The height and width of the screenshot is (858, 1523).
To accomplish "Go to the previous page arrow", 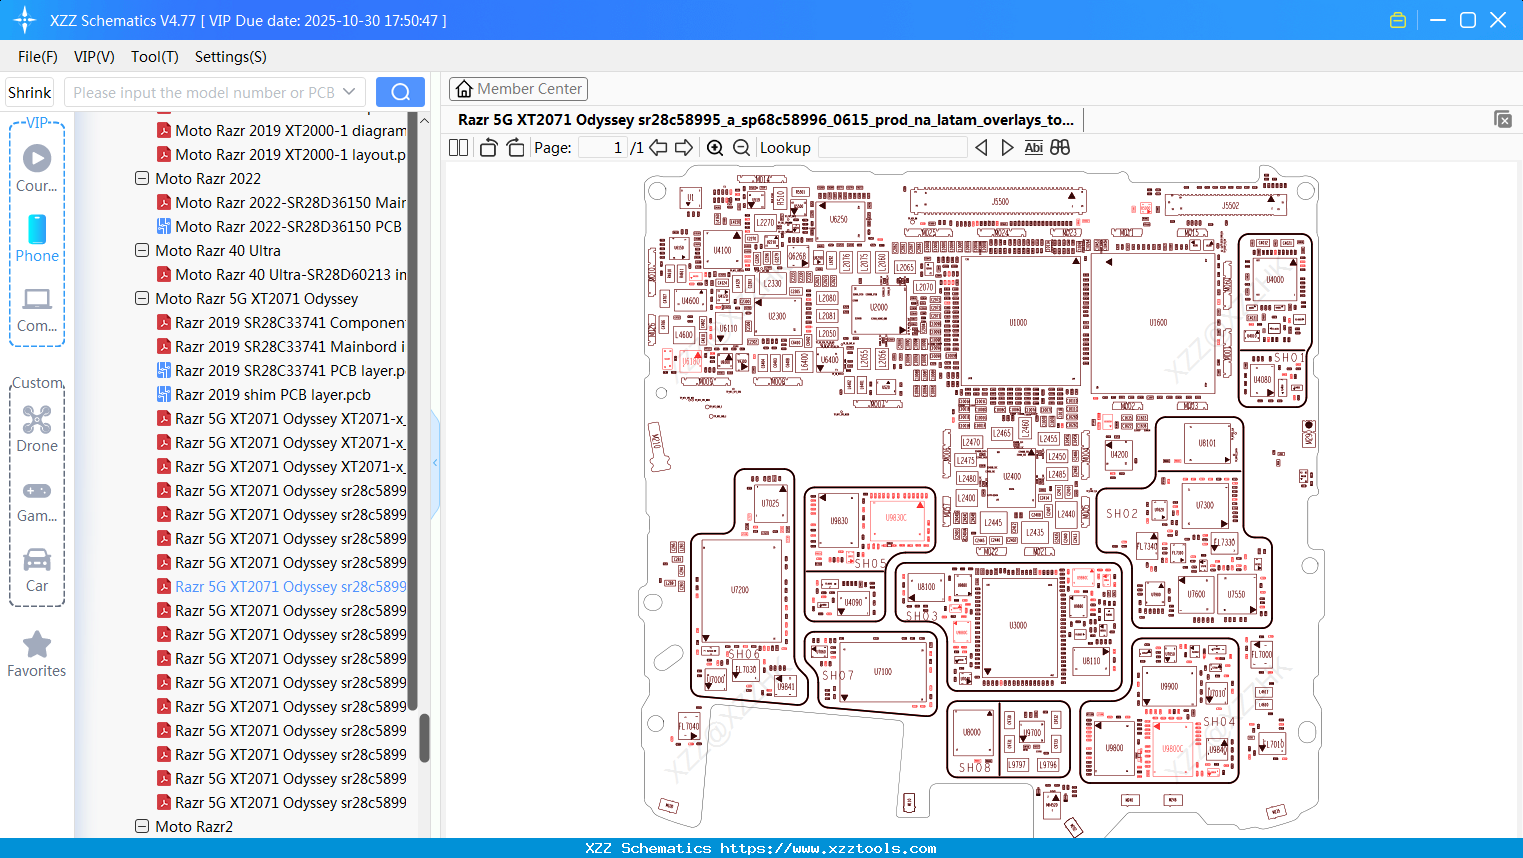I will coord(658,148).
